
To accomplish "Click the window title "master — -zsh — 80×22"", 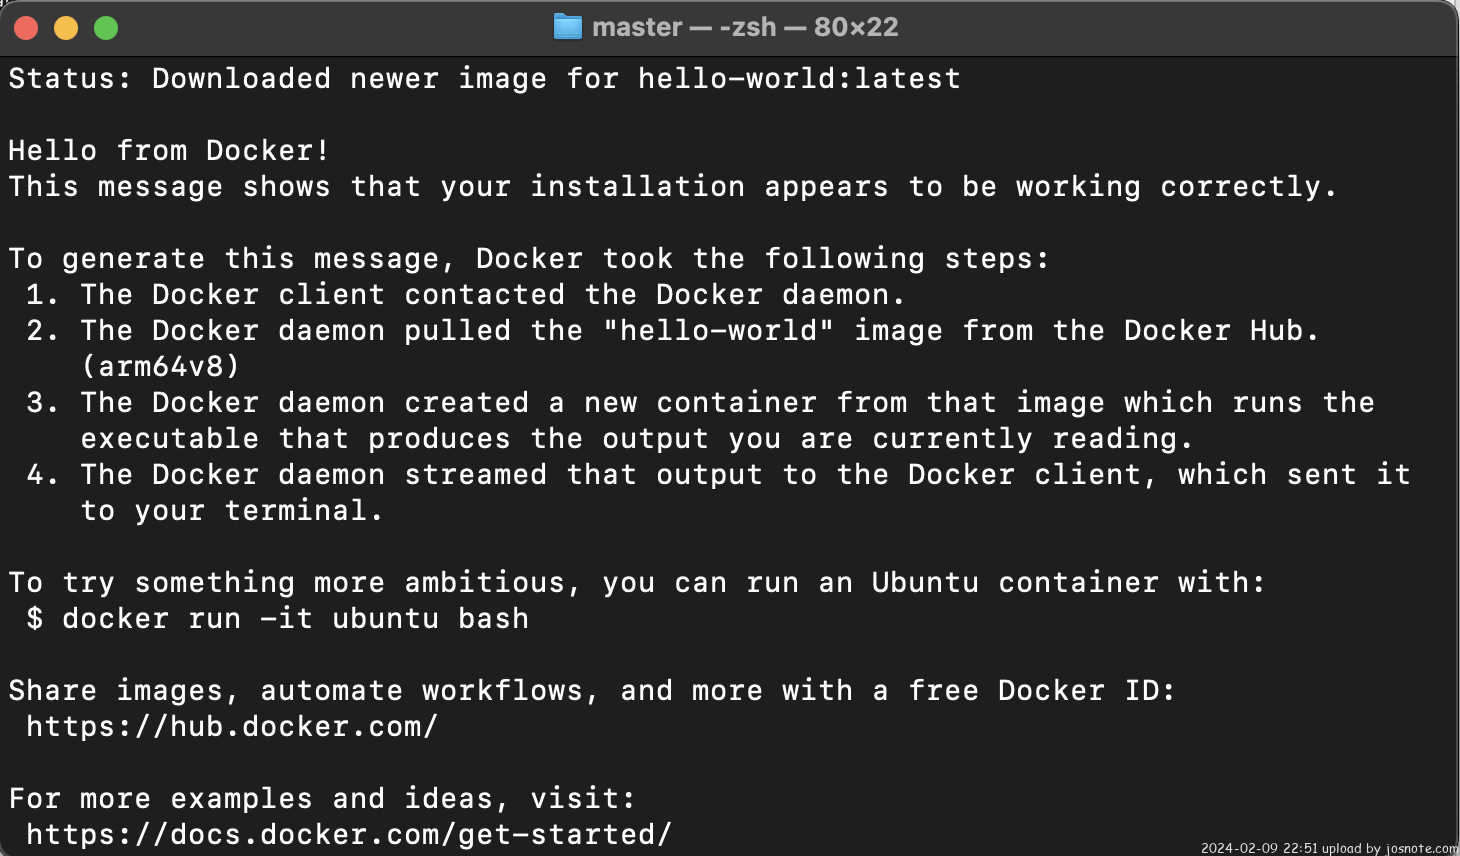I will coord(744,27).
